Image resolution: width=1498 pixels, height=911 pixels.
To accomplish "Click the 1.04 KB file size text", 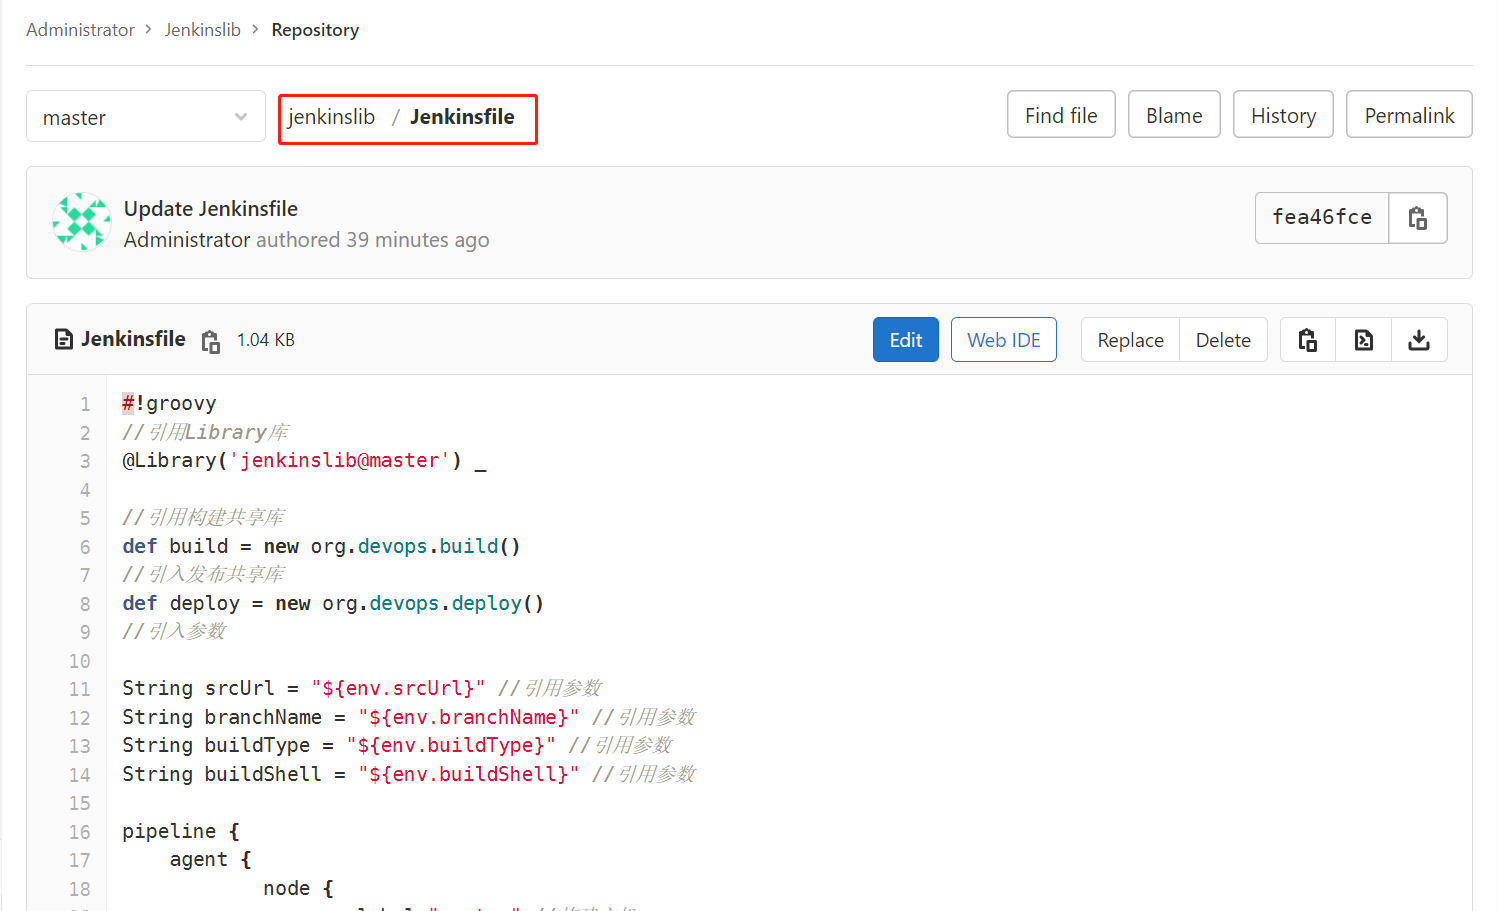I will point(266,340).
